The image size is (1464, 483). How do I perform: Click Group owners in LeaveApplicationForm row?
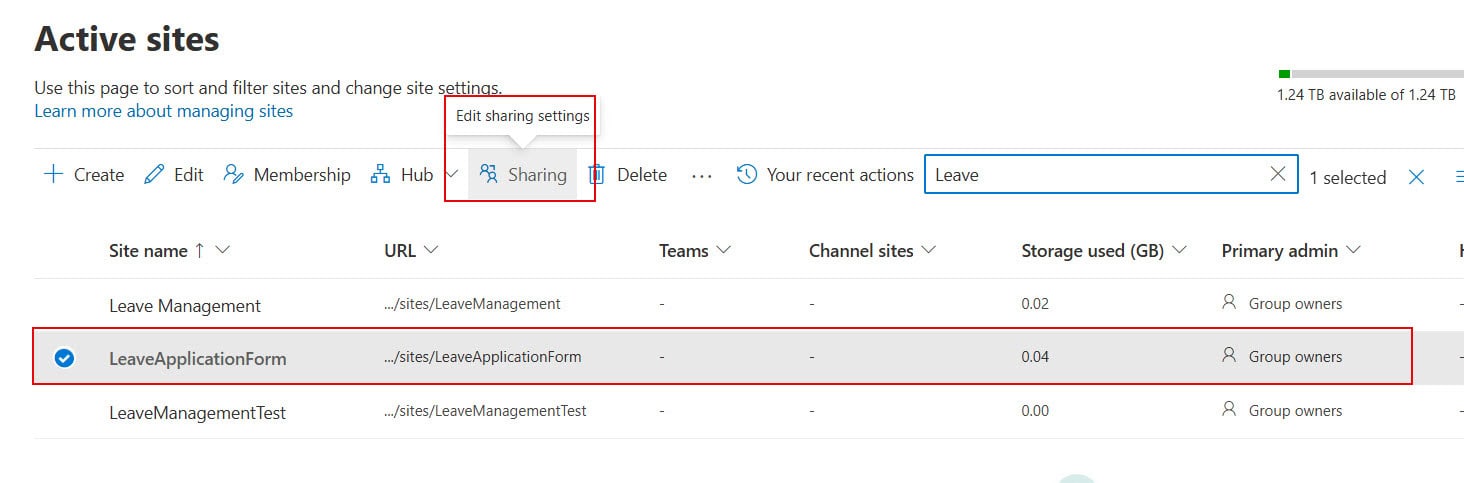click(x=1295, y=356)
